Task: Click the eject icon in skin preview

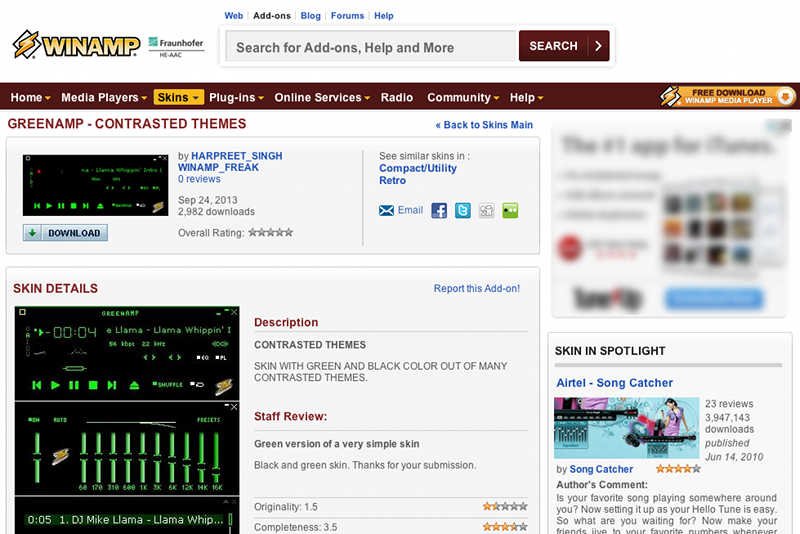Action: (x=134, y=385)
